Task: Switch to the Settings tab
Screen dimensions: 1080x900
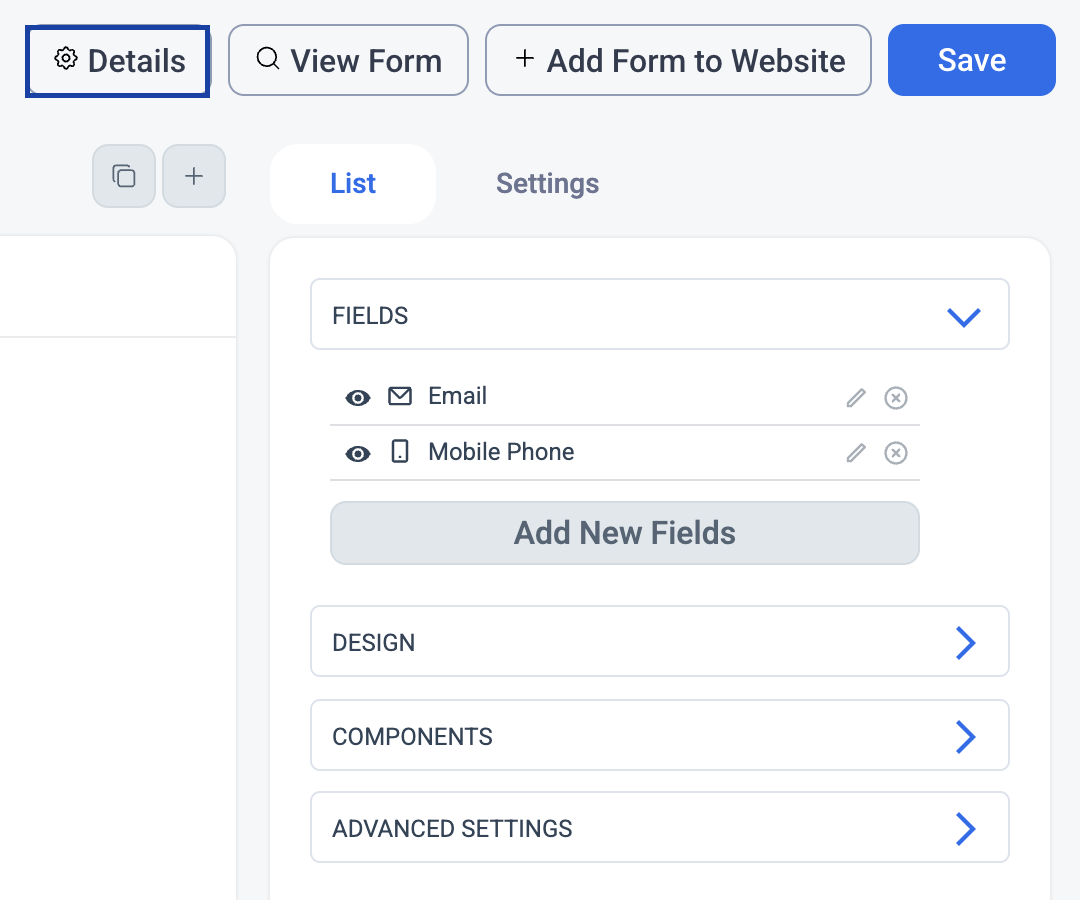Action: tap(548, 184)
